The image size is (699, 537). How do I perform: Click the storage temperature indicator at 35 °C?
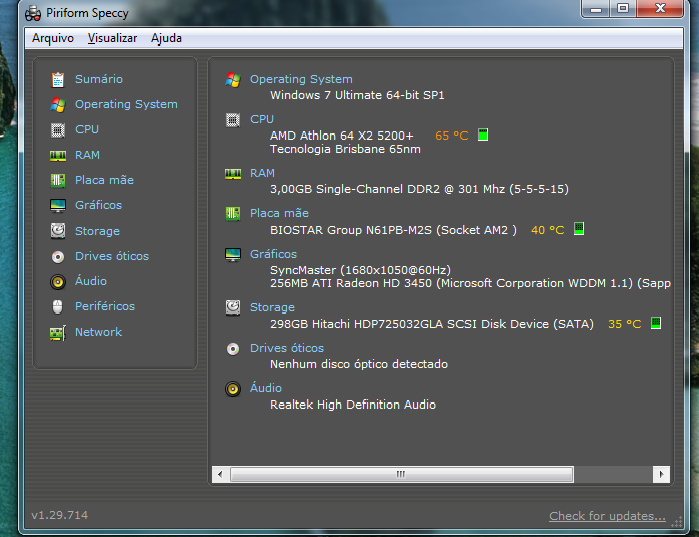coord(656,323)
